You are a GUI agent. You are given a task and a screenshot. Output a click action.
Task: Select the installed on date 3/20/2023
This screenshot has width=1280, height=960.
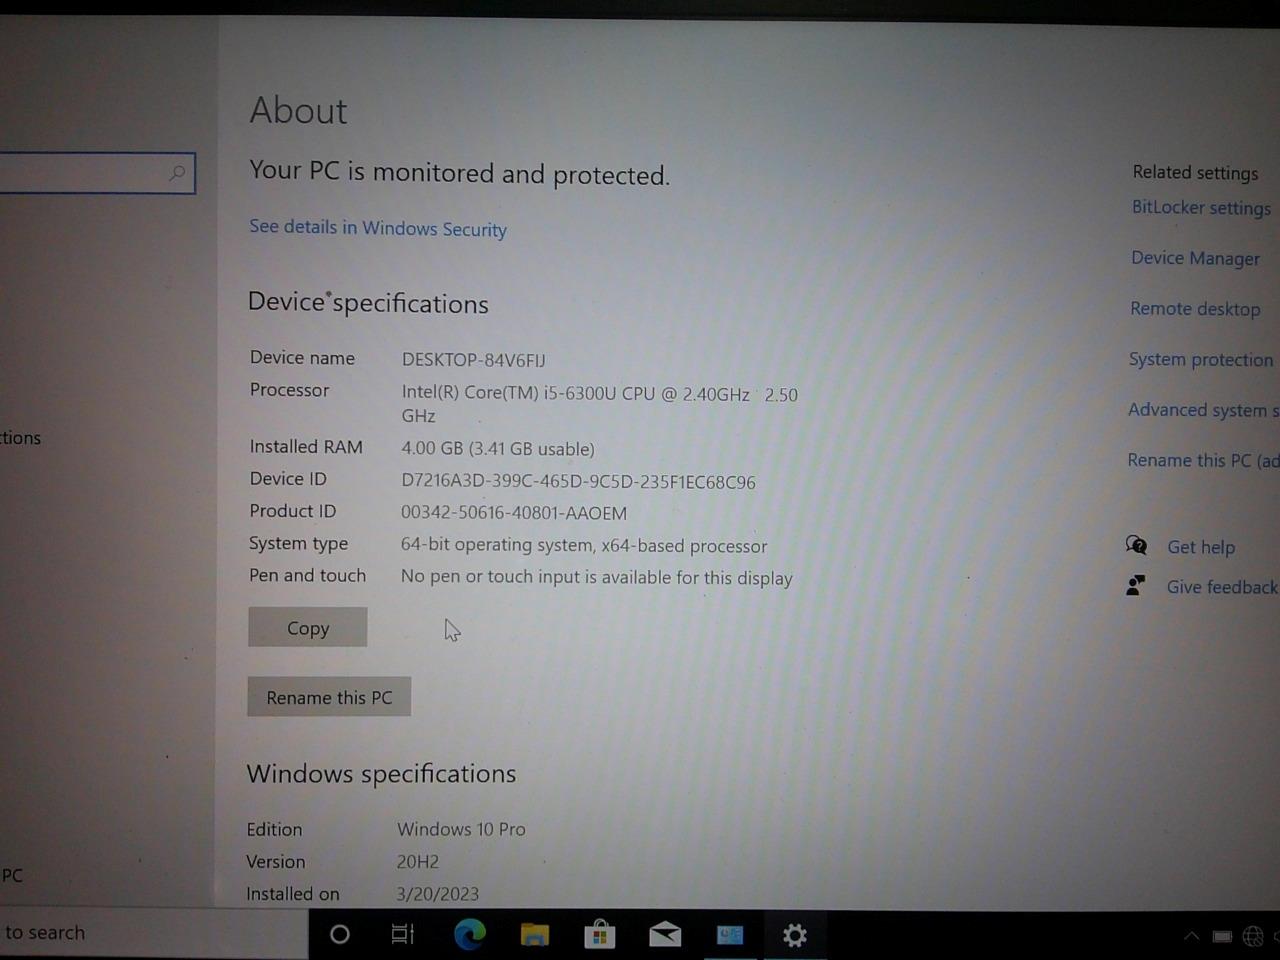coord(437,893)
